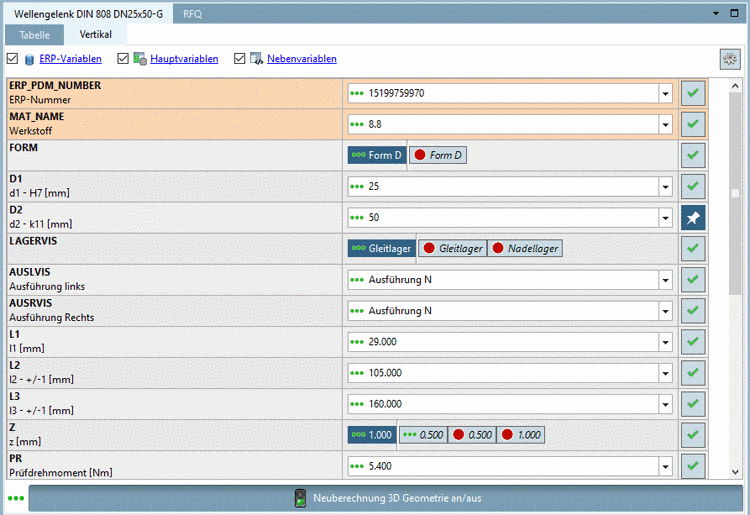Click green checkmark for AUSRVIS row

tap(693, 311)
